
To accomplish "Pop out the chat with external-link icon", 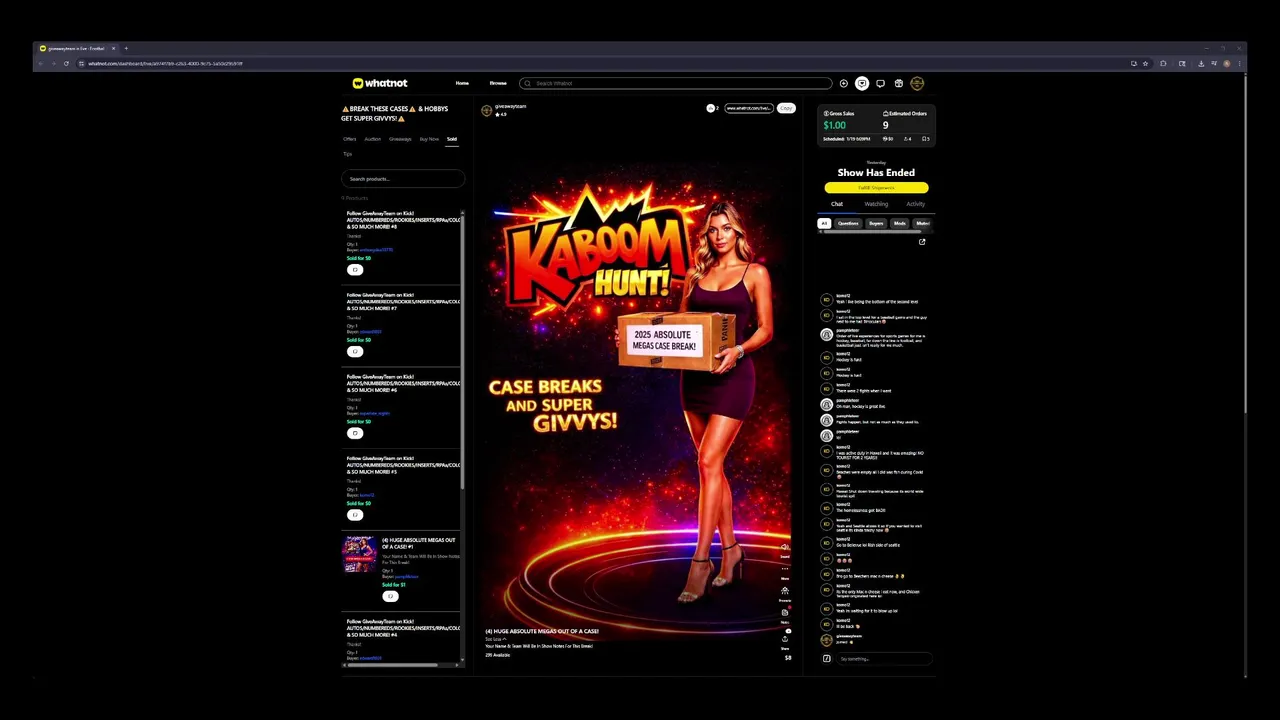I will coord(922,242).
